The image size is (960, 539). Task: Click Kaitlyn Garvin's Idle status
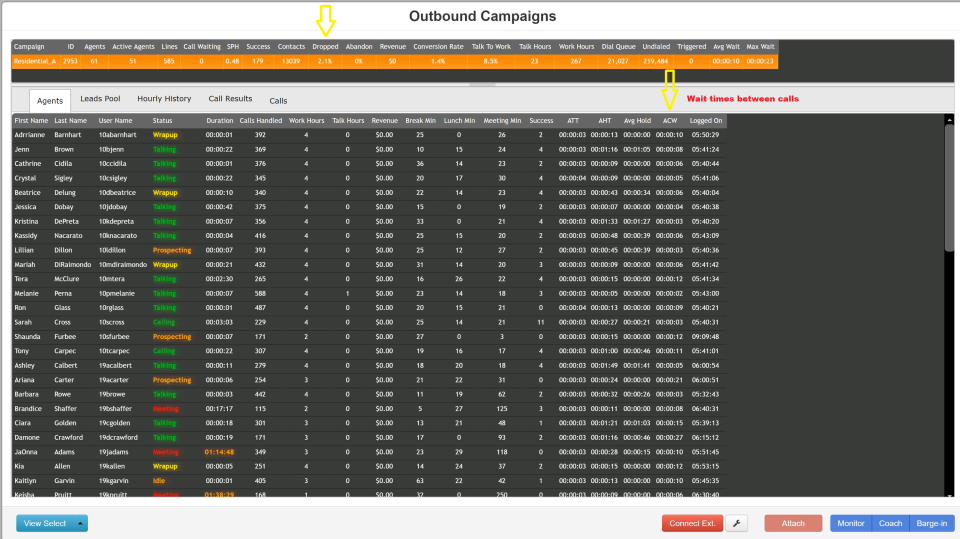tap(159, 481)
